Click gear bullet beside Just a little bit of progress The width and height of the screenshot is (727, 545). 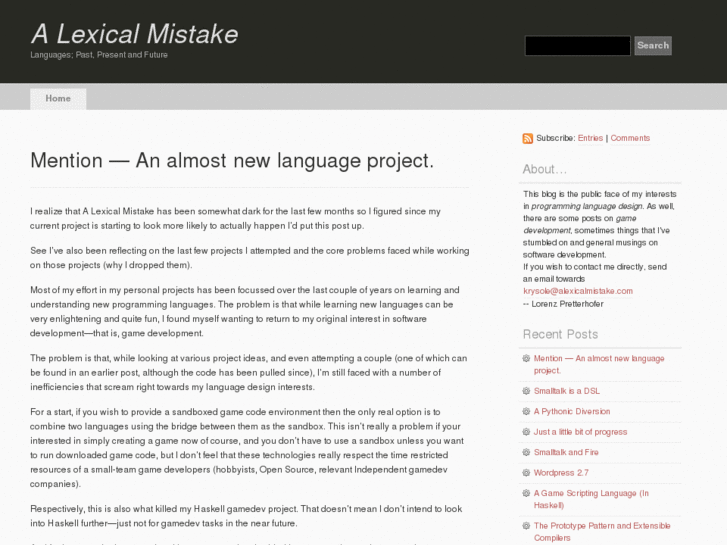(x=526, y=432)
